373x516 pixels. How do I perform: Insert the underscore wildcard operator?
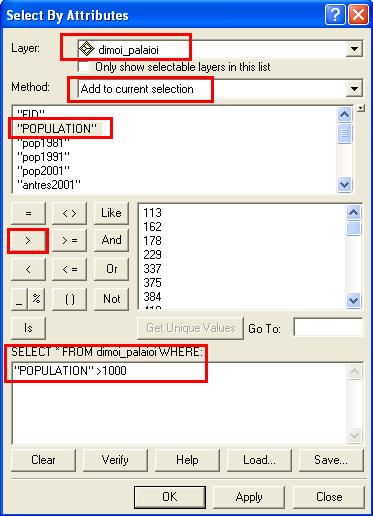coord(20,299)
